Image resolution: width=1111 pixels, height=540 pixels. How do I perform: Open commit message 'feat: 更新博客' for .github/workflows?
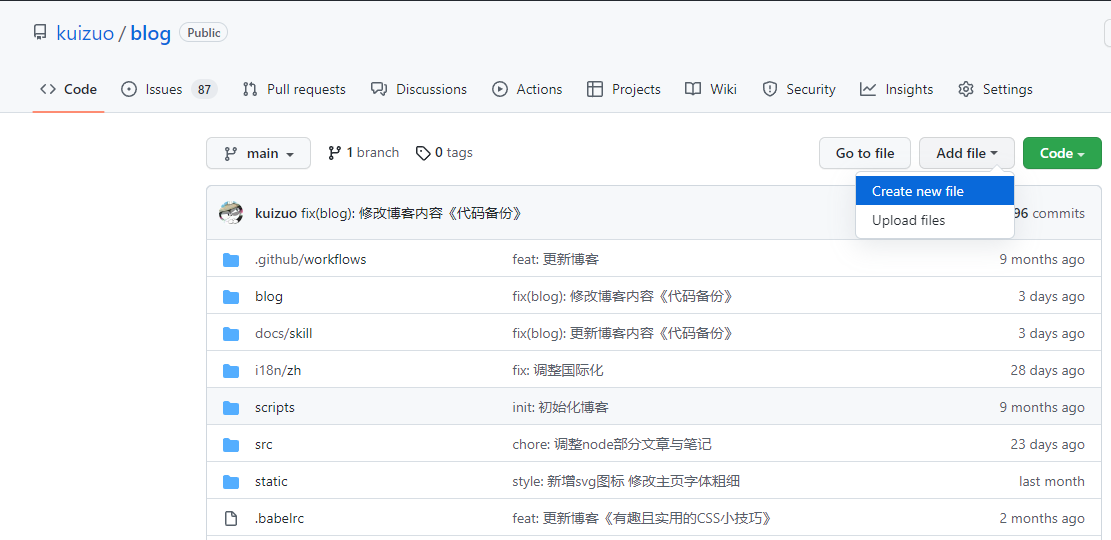556,259
